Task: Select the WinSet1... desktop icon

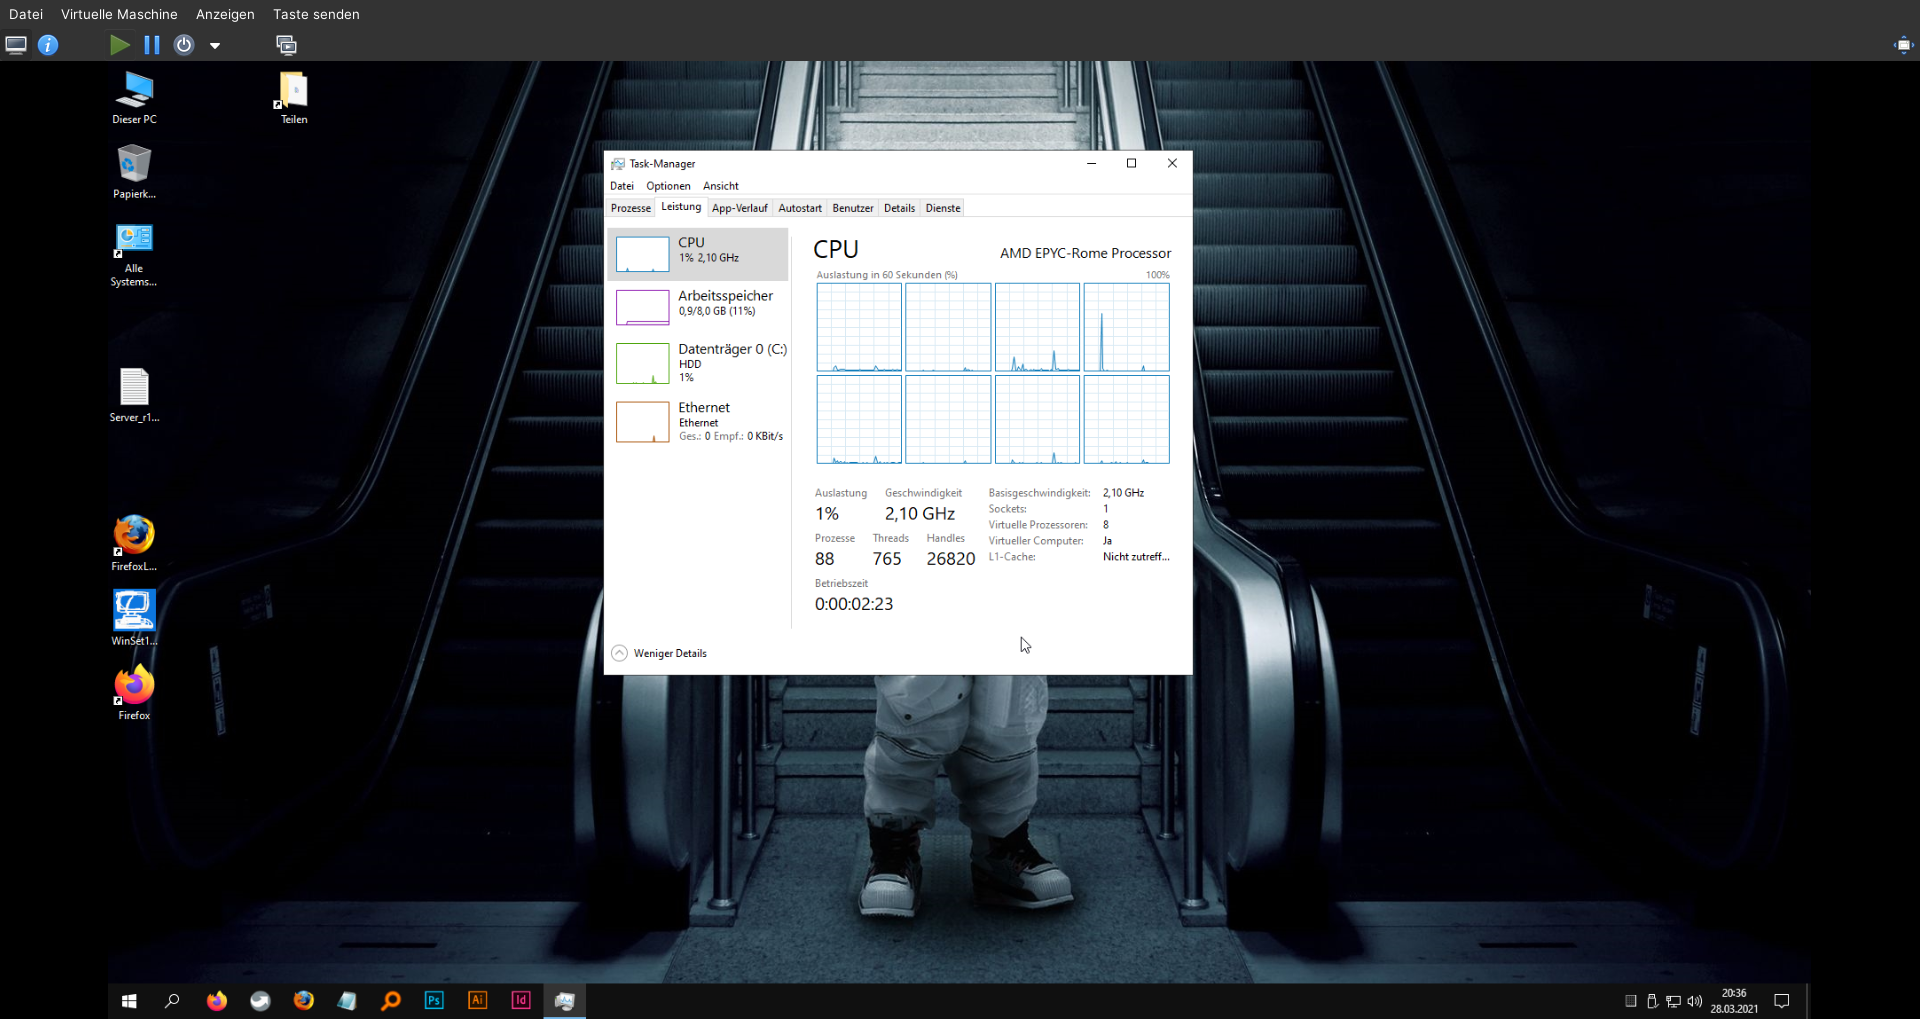Action: [x=134, y=618]
